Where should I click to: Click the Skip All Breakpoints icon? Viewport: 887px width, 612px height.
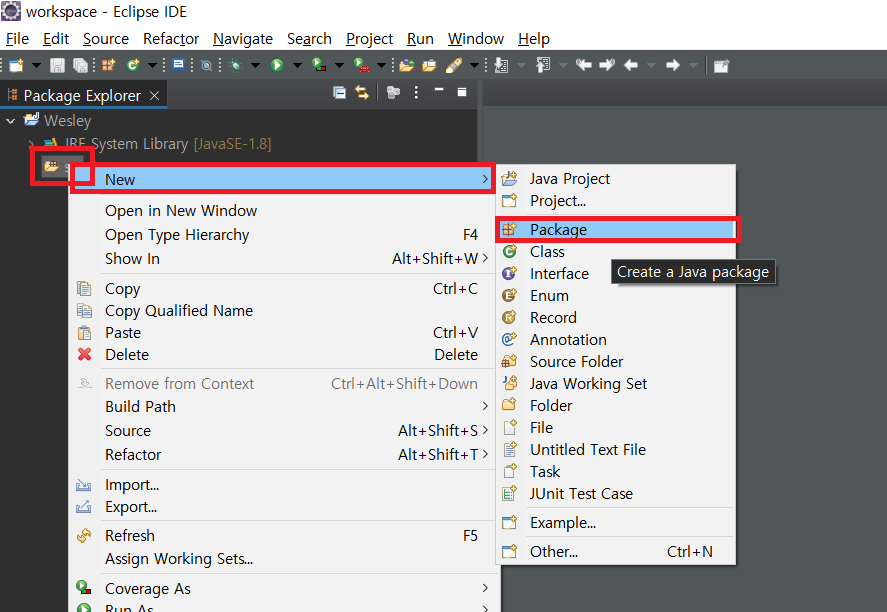[x=206, y=66]
